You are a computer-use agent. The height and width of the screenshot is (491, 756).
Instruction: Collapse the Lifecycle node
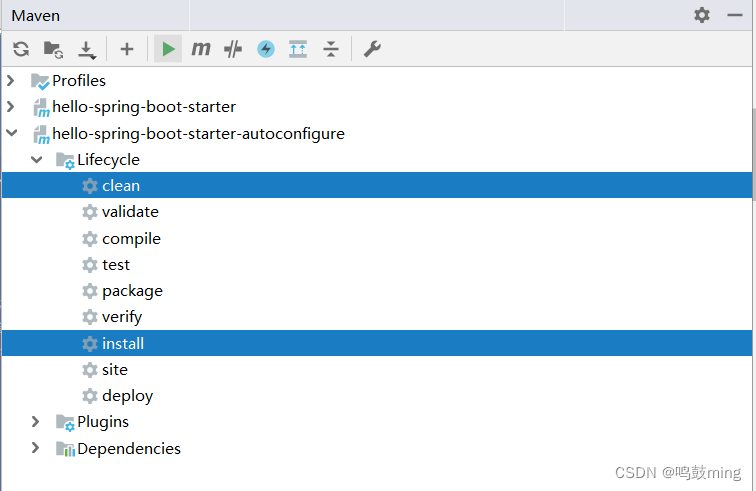[x=36, y=159]
